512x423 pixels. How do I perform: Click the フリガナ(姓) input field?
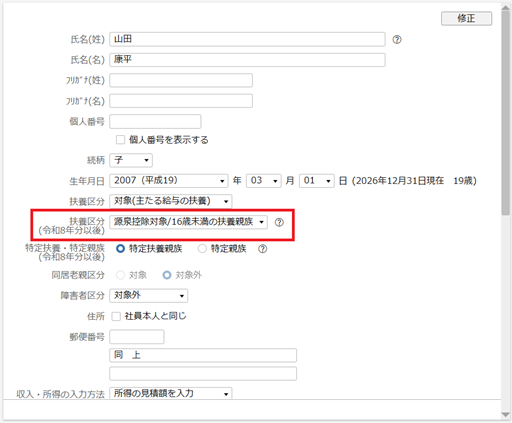181,80
